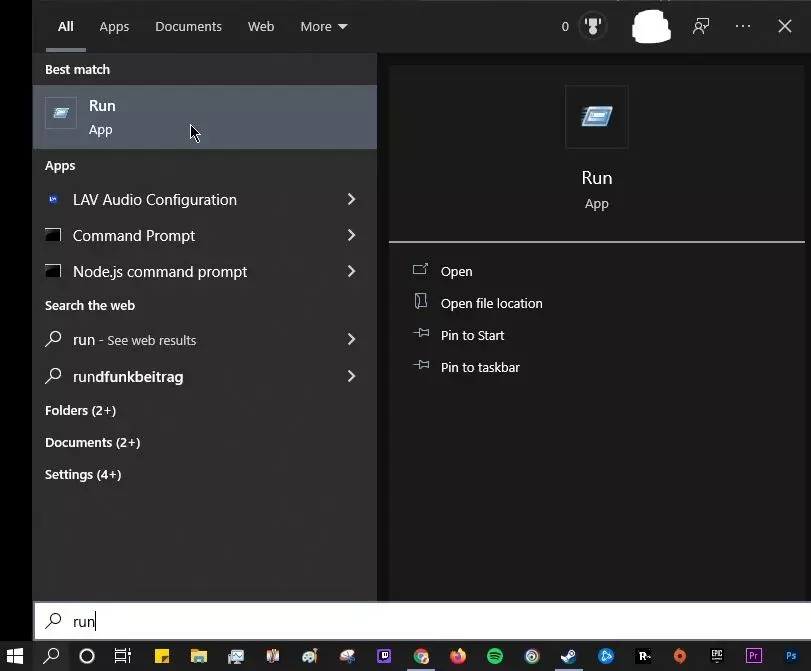
Task: Close the search panel with the X
Action: pyautogui.click(x=785, y=26)
